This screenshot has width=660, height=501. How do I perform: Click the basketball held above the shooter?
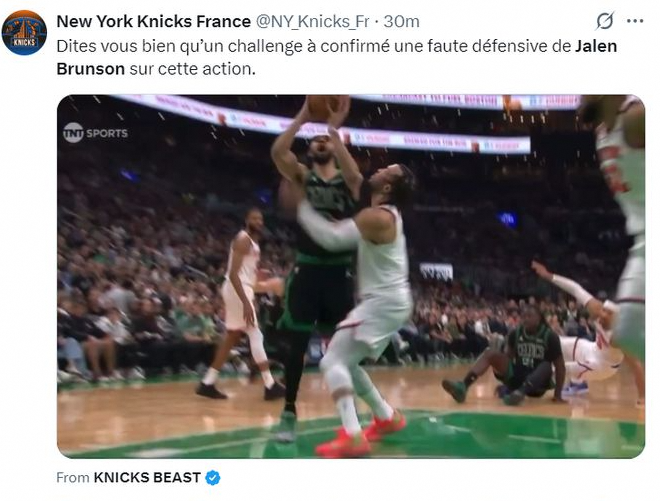(x=325, y=107)
